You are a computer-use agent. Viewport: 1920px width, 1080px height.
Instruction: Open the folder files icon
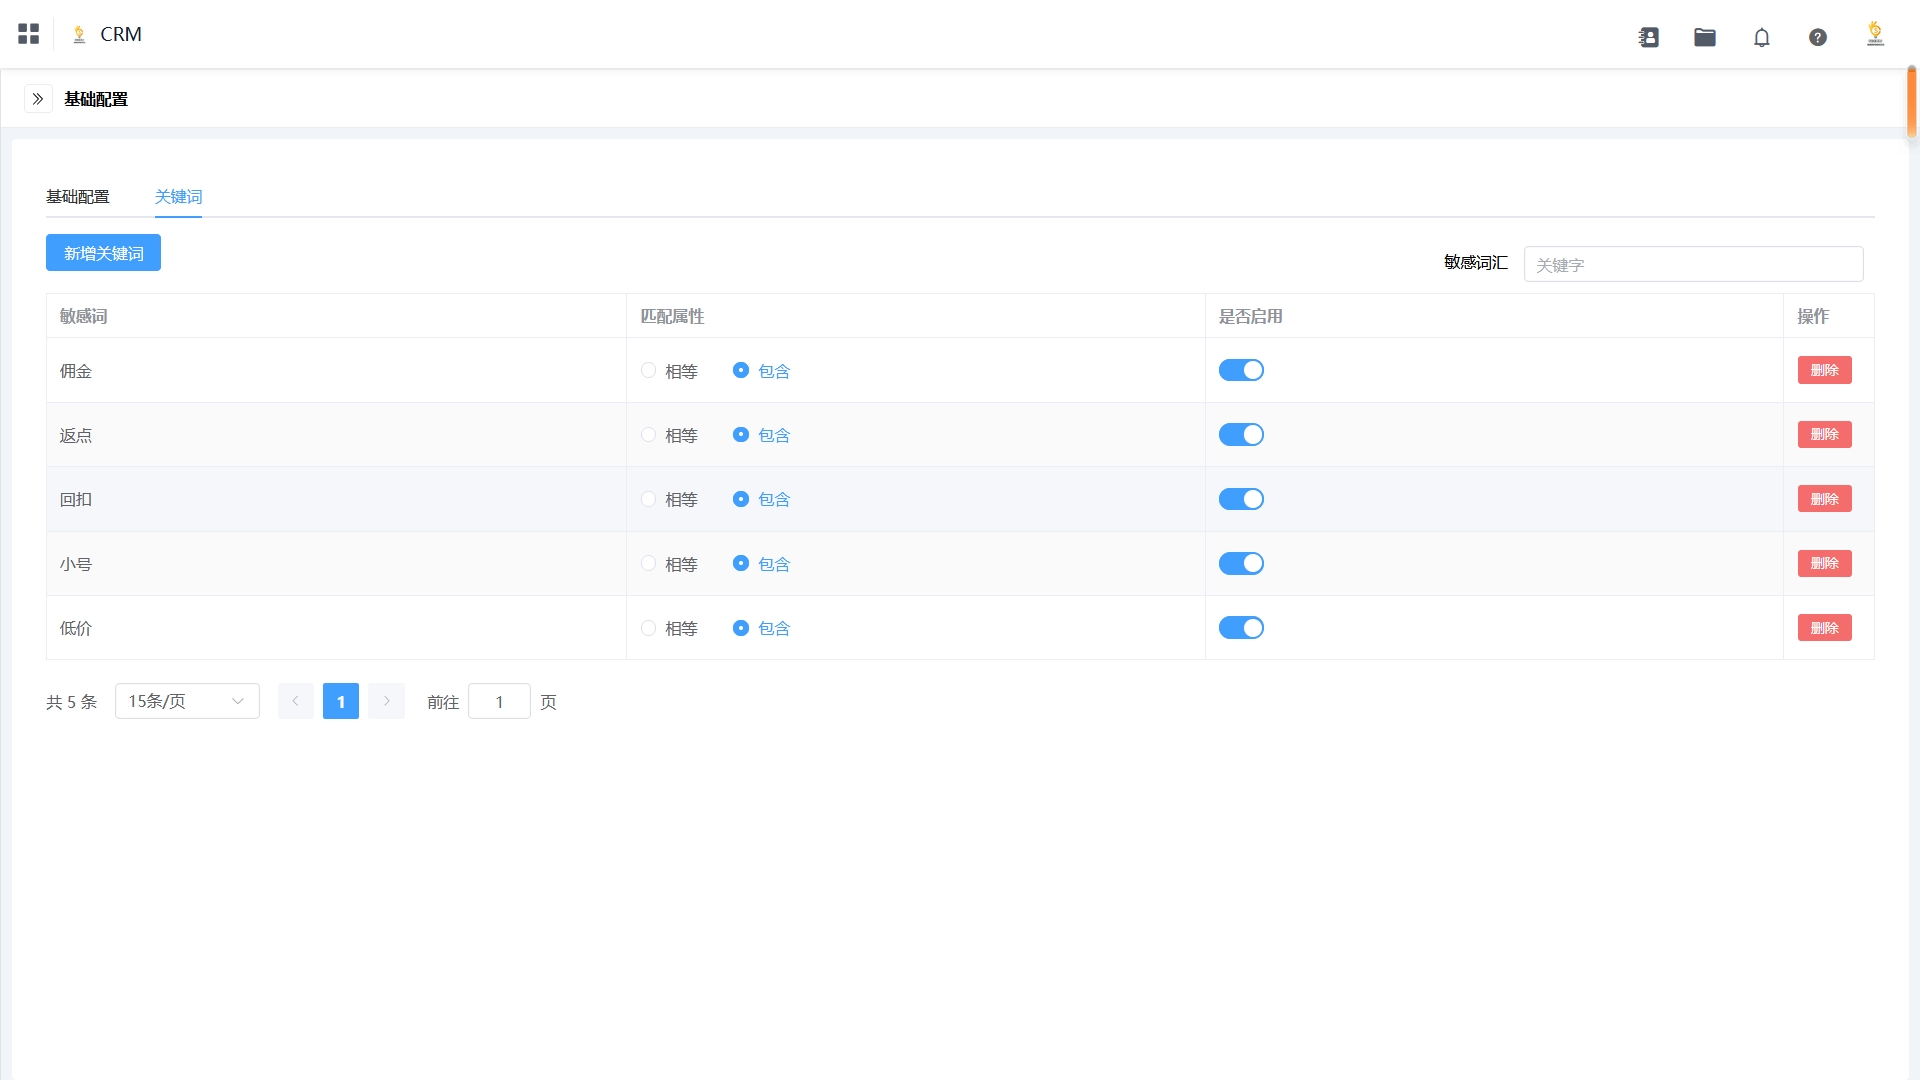(x=1705, y=37)
